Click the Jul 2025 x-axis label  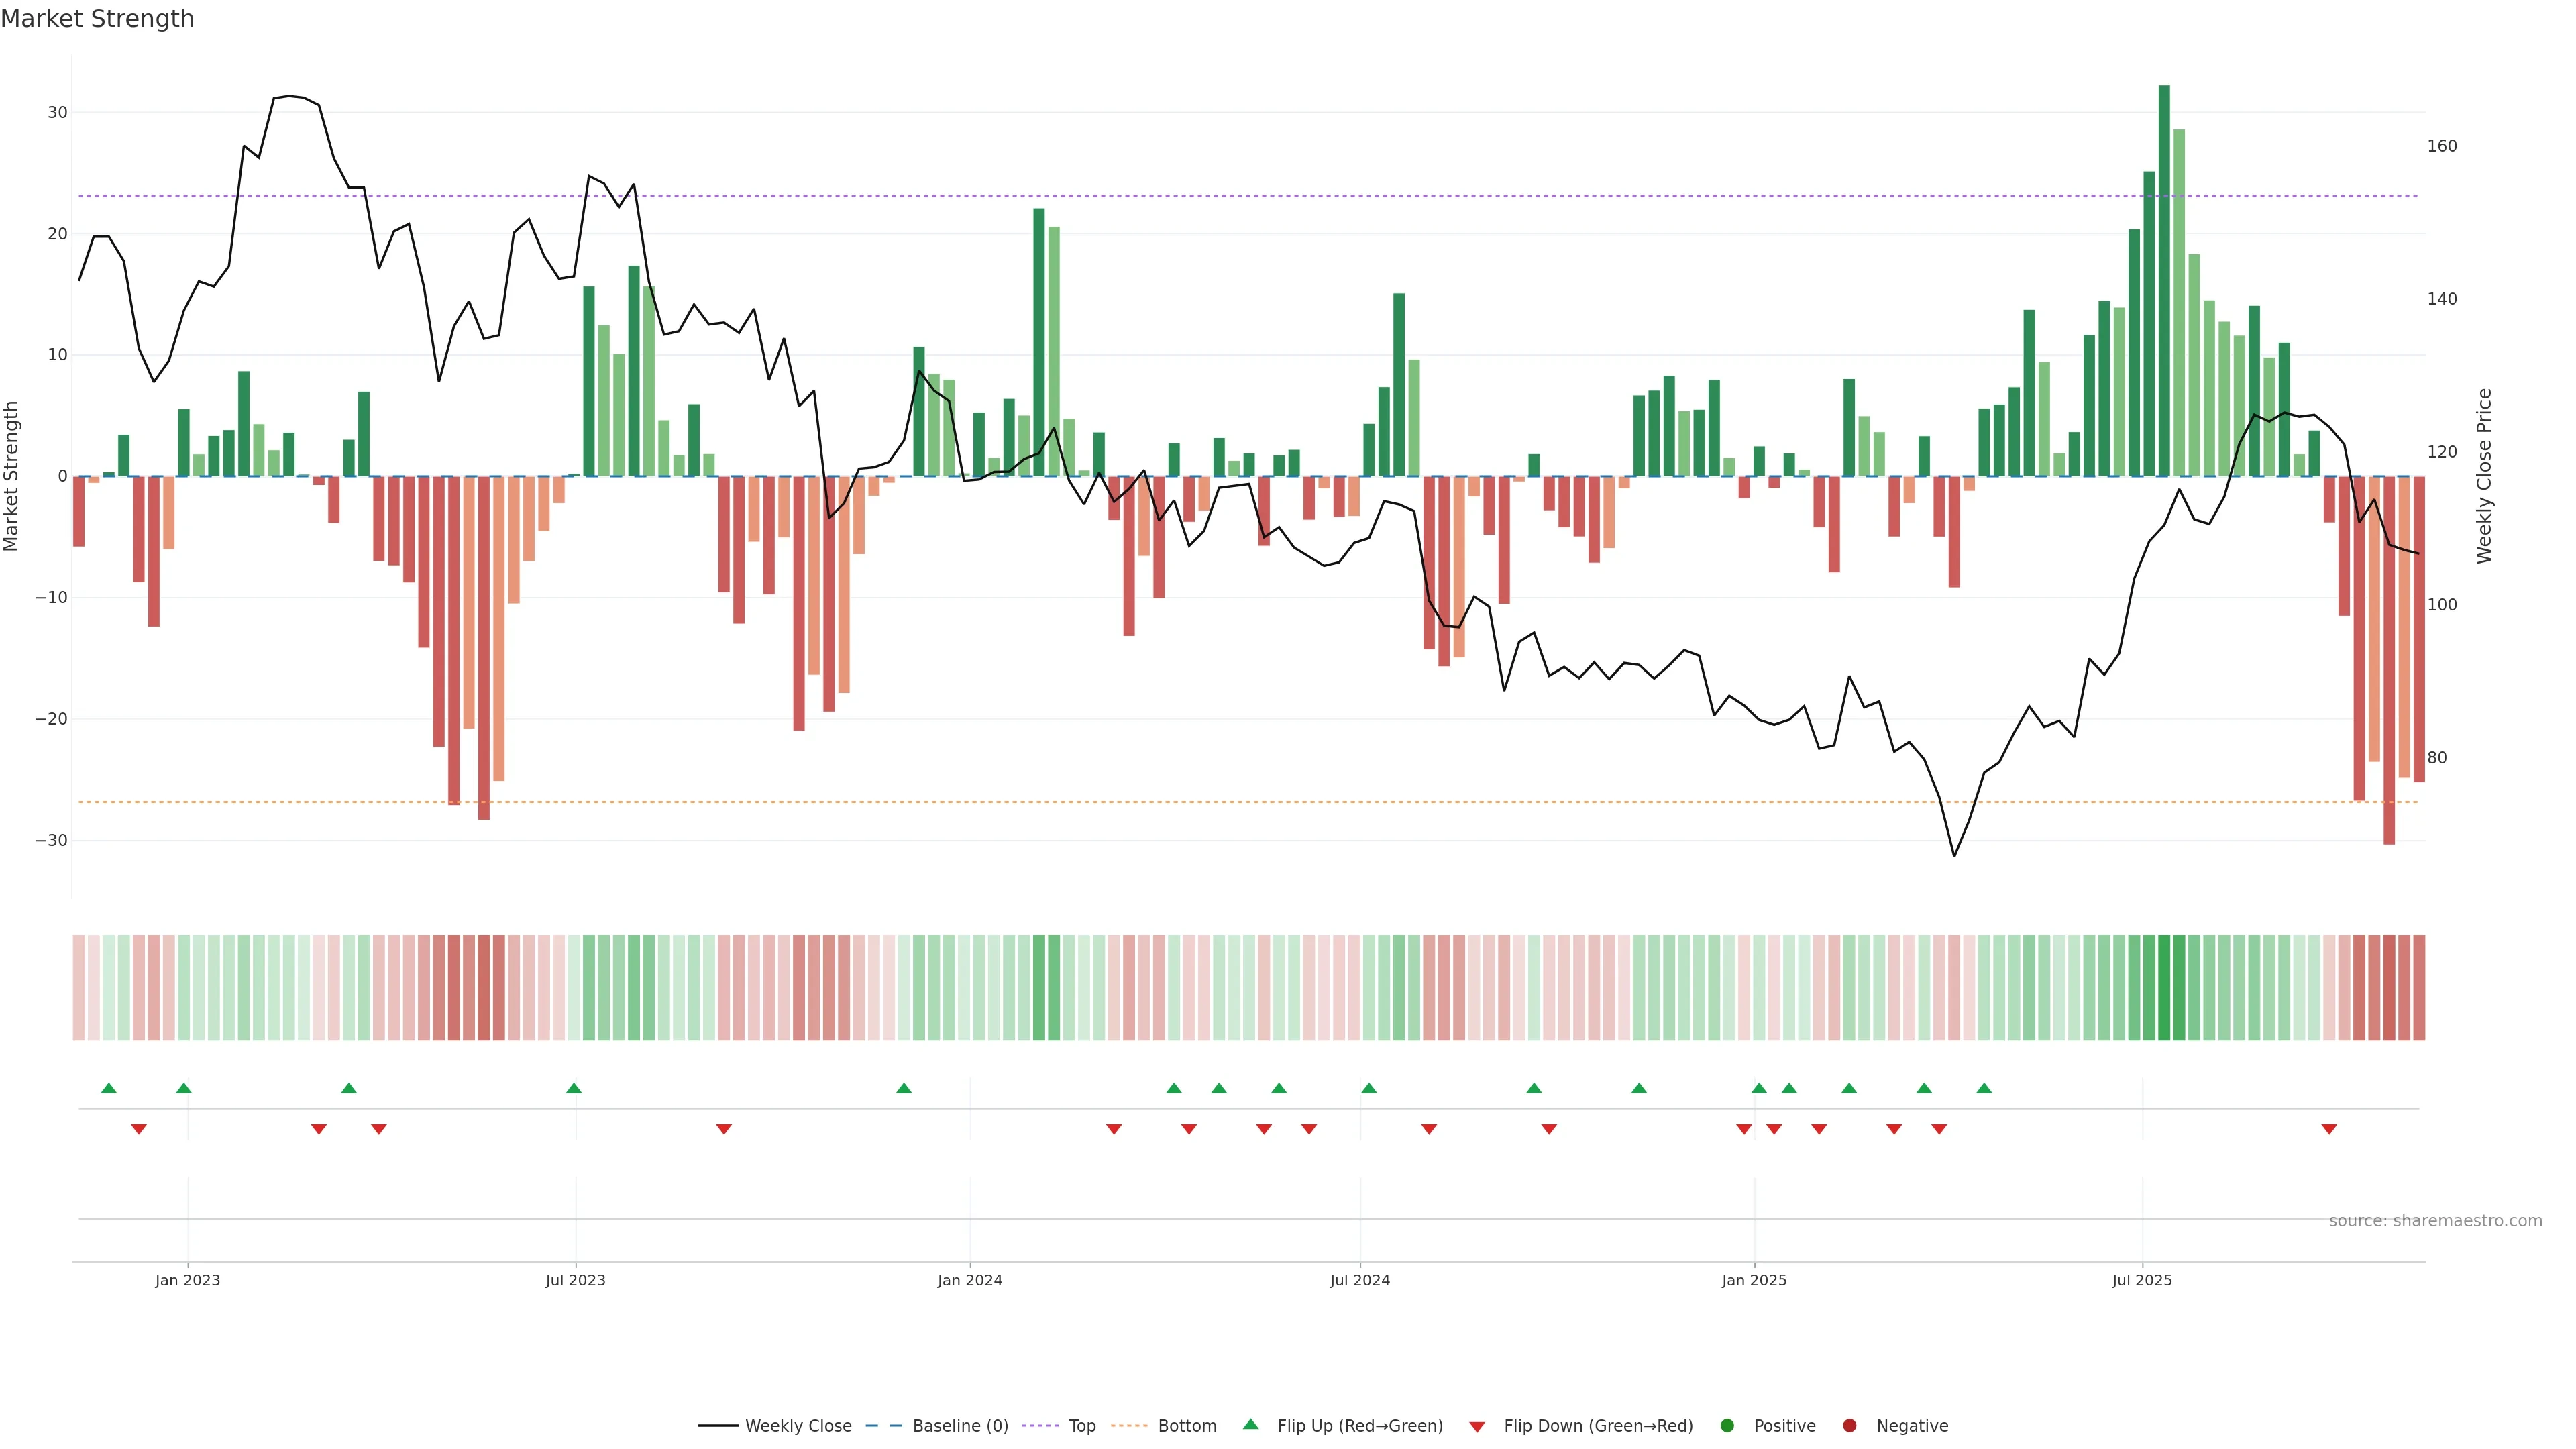pyautogui.click(x=2142, y=1280)
